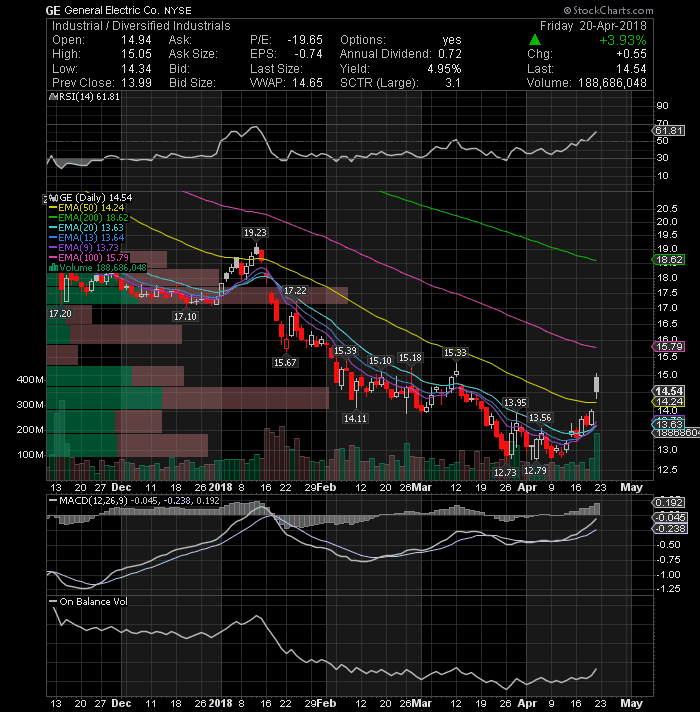The width and height of the screenshot is (700, 712).
Task: Select the VWAP value 14.65
Action: tap(307, 83)
